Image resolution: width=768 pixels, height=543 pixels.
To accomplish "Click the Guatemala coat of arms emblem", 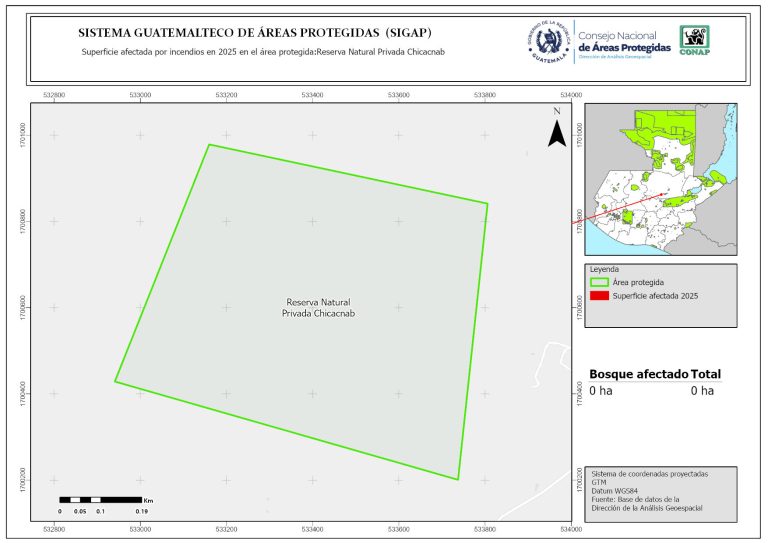I will 548,42.
